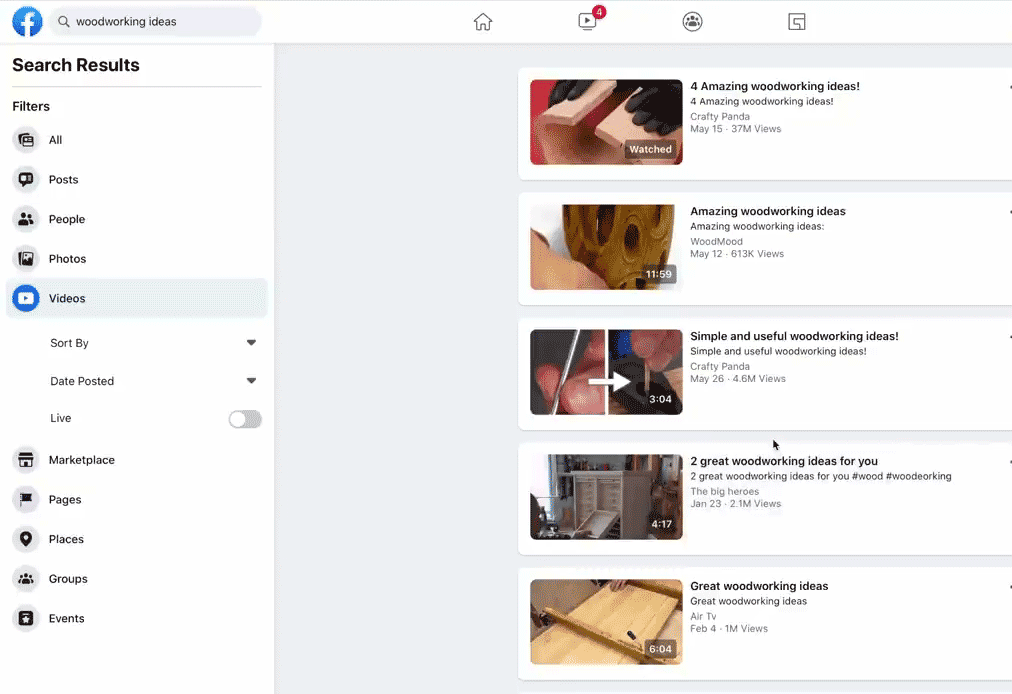The image size is (1012, 694).
Task: Select the Places filter pin icon
Action: [x=26, y=539]
